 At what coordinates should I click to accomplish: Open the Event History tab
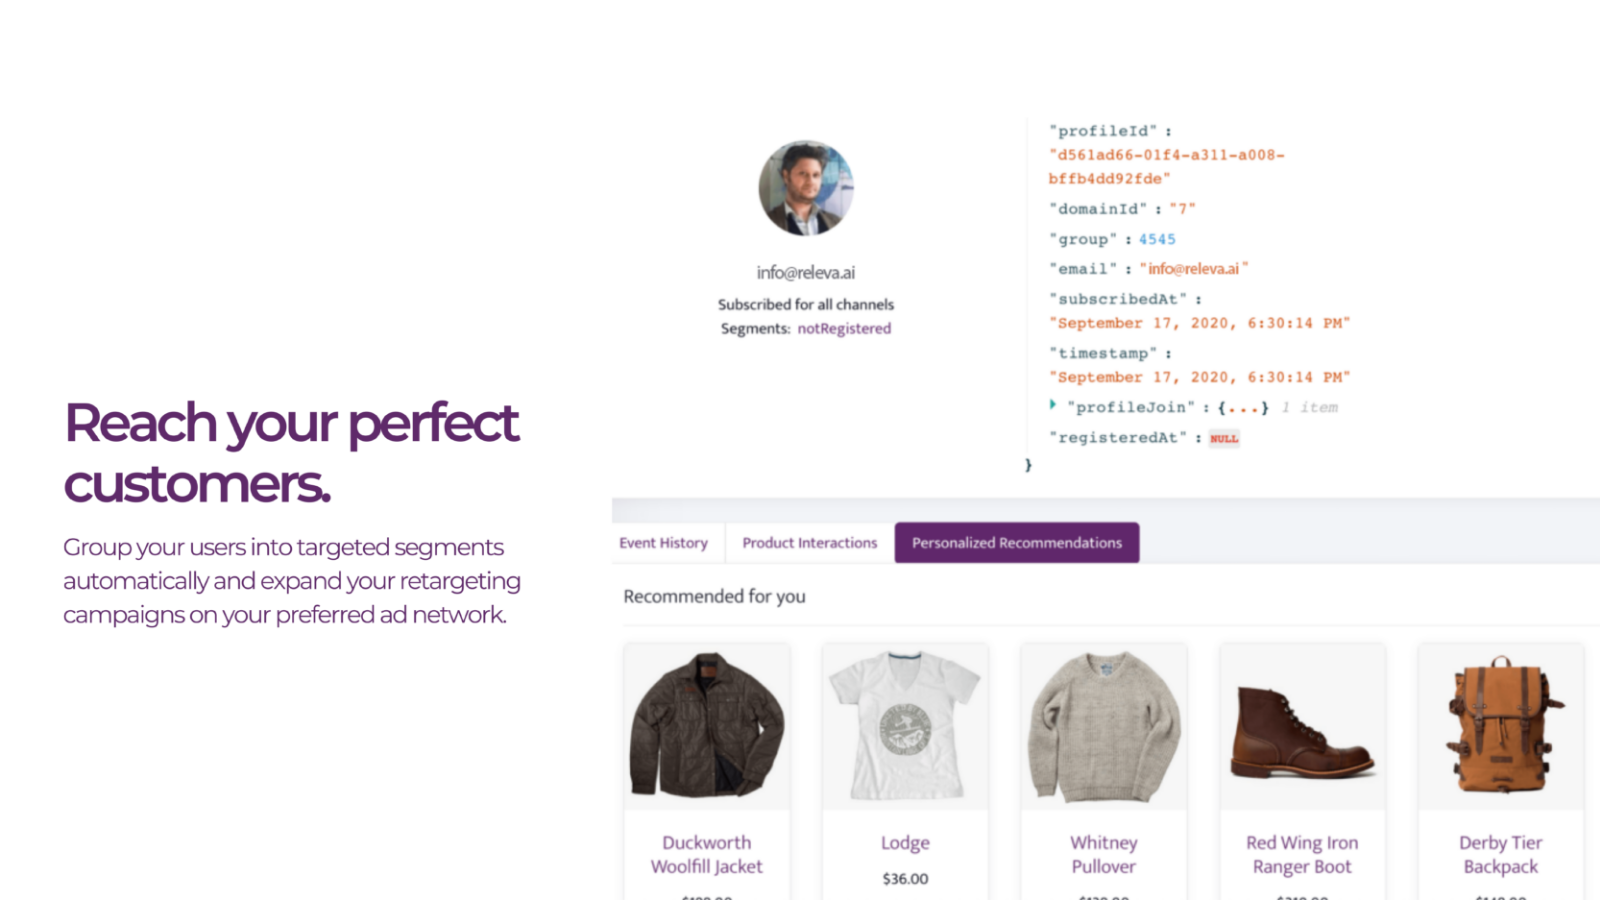663,543
